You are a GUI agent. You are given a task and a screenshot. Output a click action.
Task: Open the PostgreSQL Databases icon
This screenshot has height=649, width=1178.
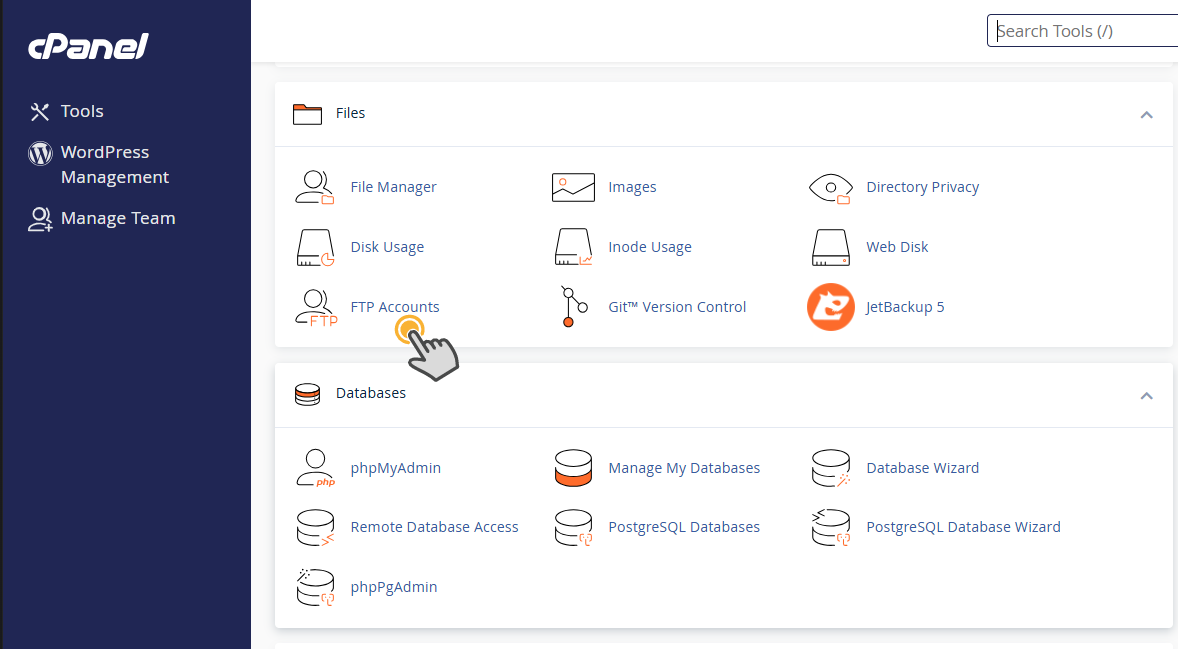click(x=573, y=527)
